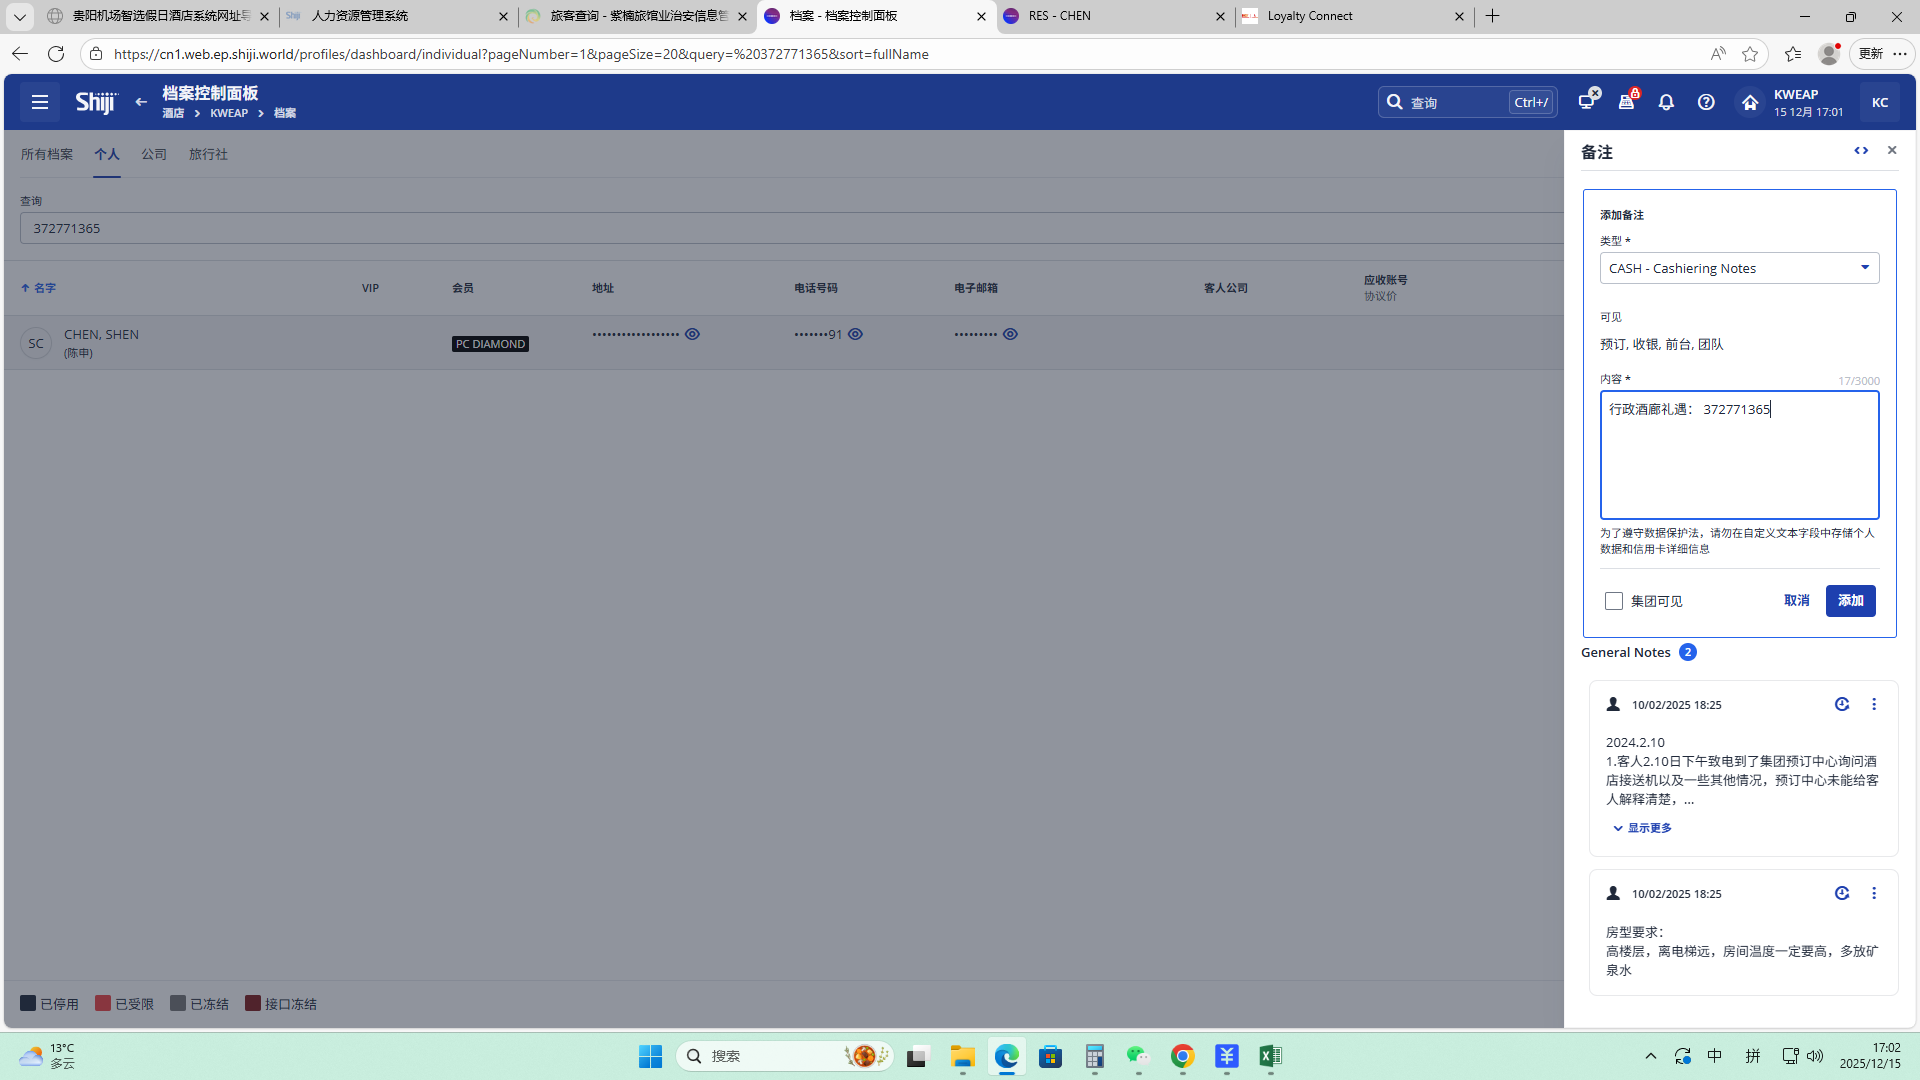
Task: Click the home property icon
Action: pyautogui.click(x=1749, y=102)
